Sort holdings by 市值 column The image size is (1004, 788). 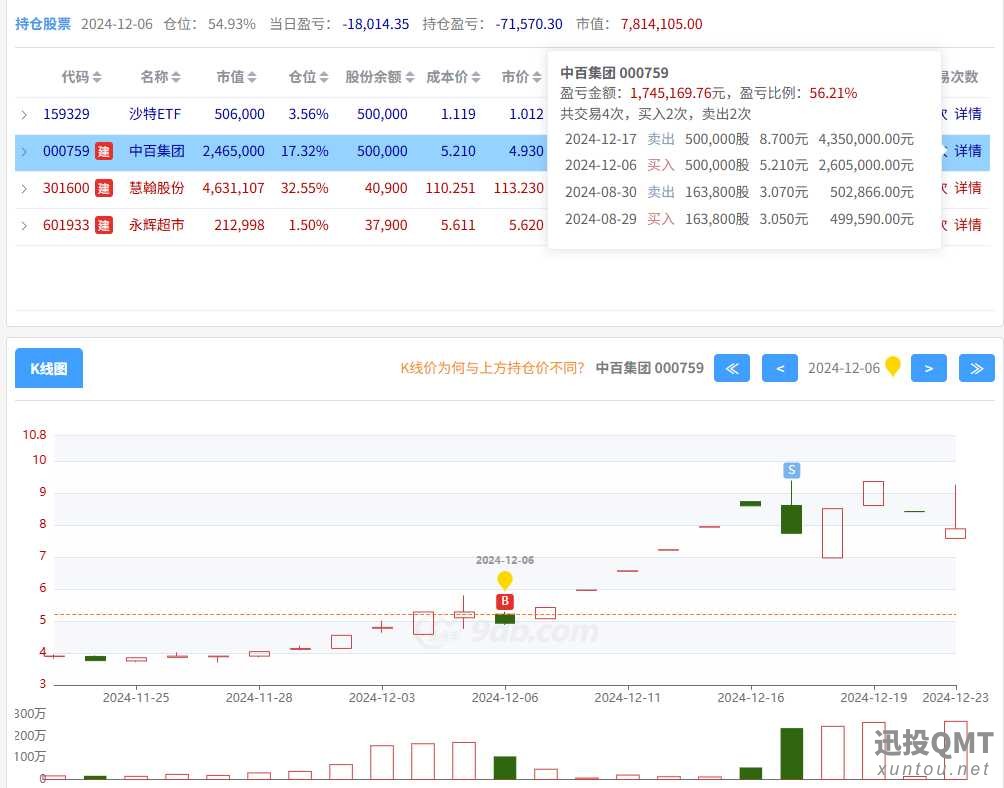237,77
